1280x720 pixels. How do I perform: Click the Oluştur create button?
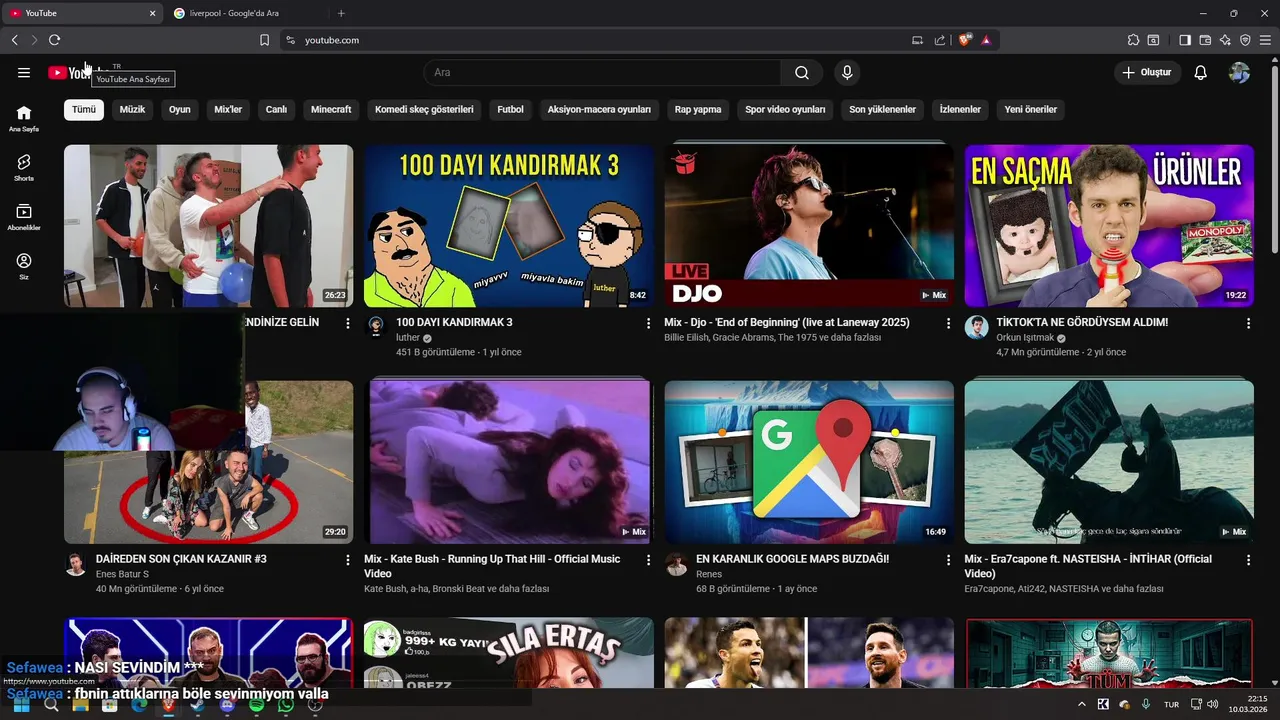point(1147,73)
